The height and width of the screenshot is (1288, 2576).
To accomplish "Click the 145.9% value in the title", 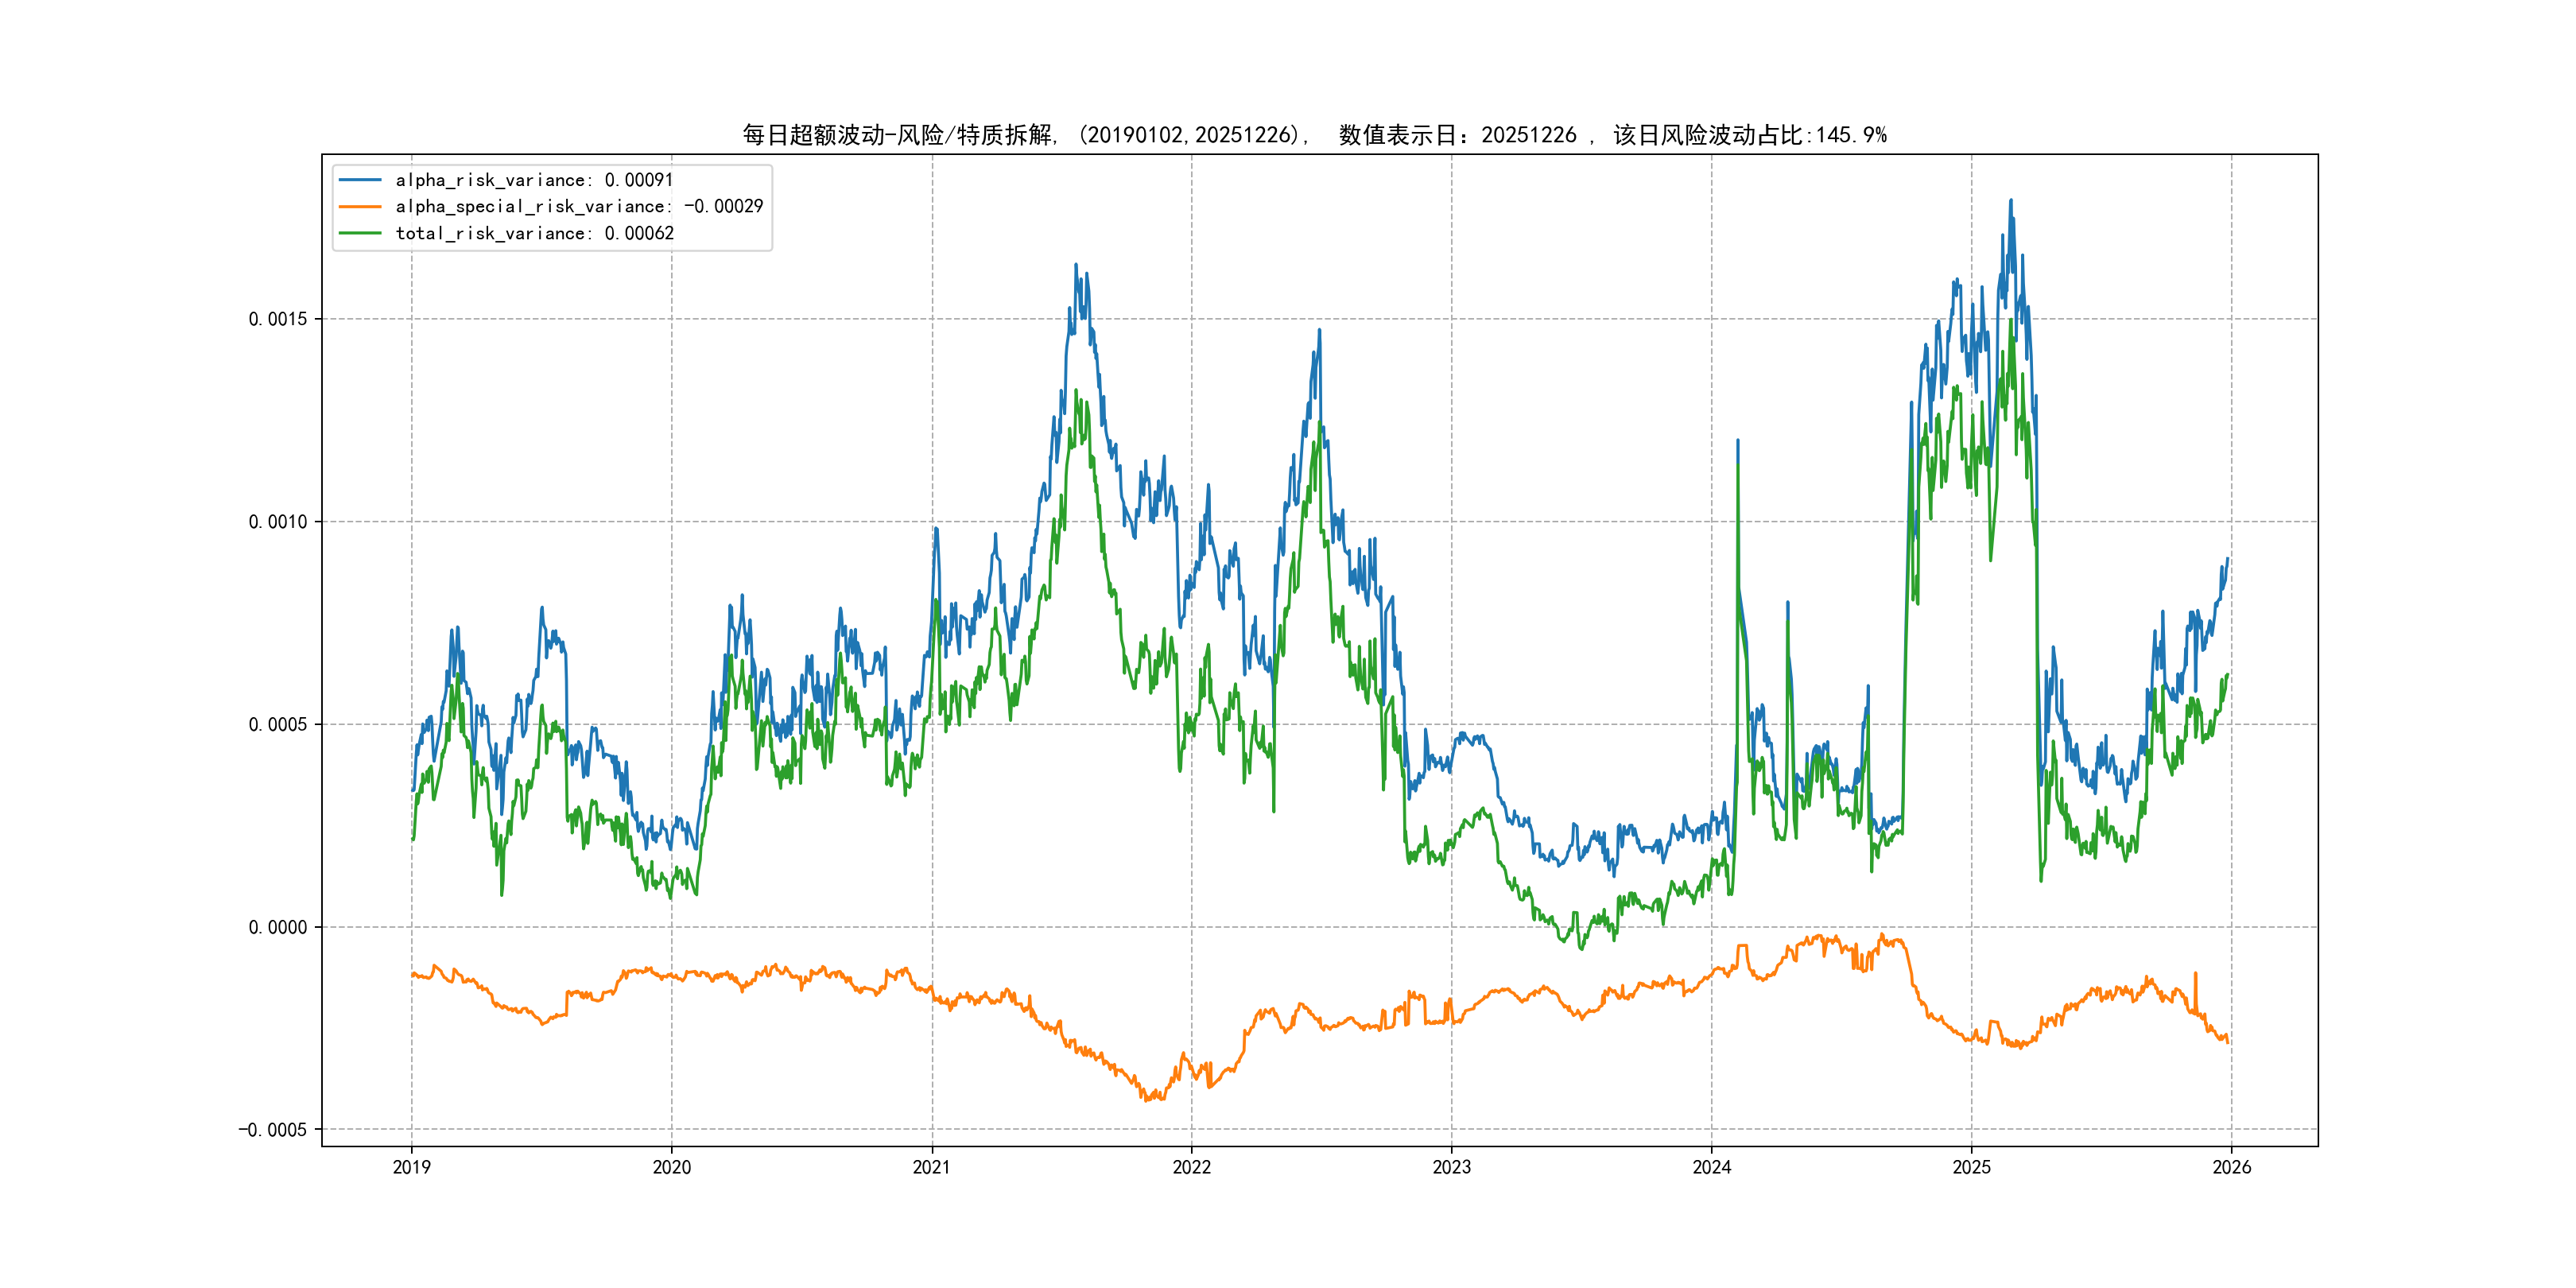I will [1851, 135].
